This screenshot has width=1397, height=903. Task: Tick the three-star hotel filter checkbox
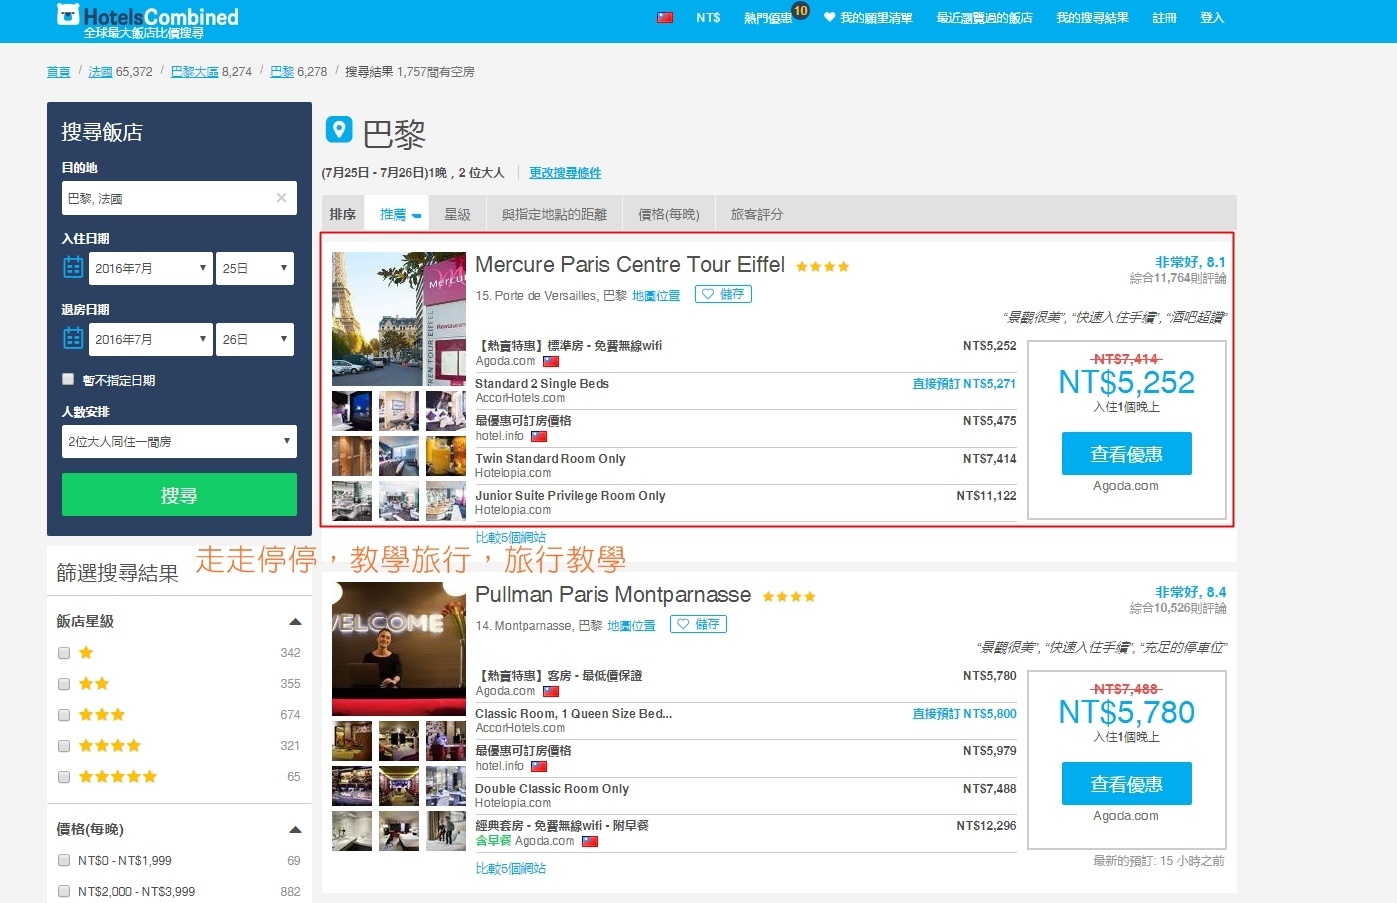tap(64, 715)
